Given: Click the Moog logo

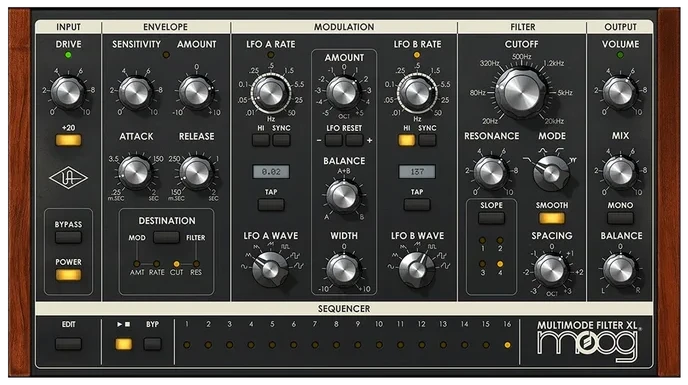Looking at the screenshot, I should (588, 345).
